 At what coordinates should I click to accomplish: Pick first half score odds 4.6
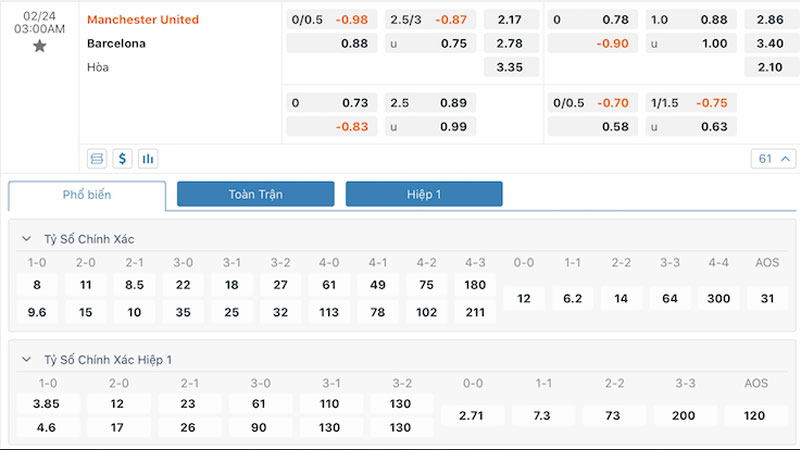click(x=47, y=428)
